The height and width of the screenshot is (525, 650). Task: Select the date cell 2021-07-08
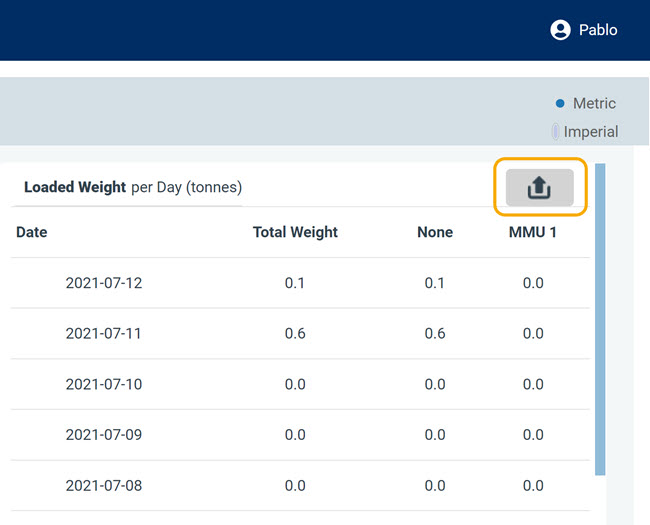tap(104, 485)
